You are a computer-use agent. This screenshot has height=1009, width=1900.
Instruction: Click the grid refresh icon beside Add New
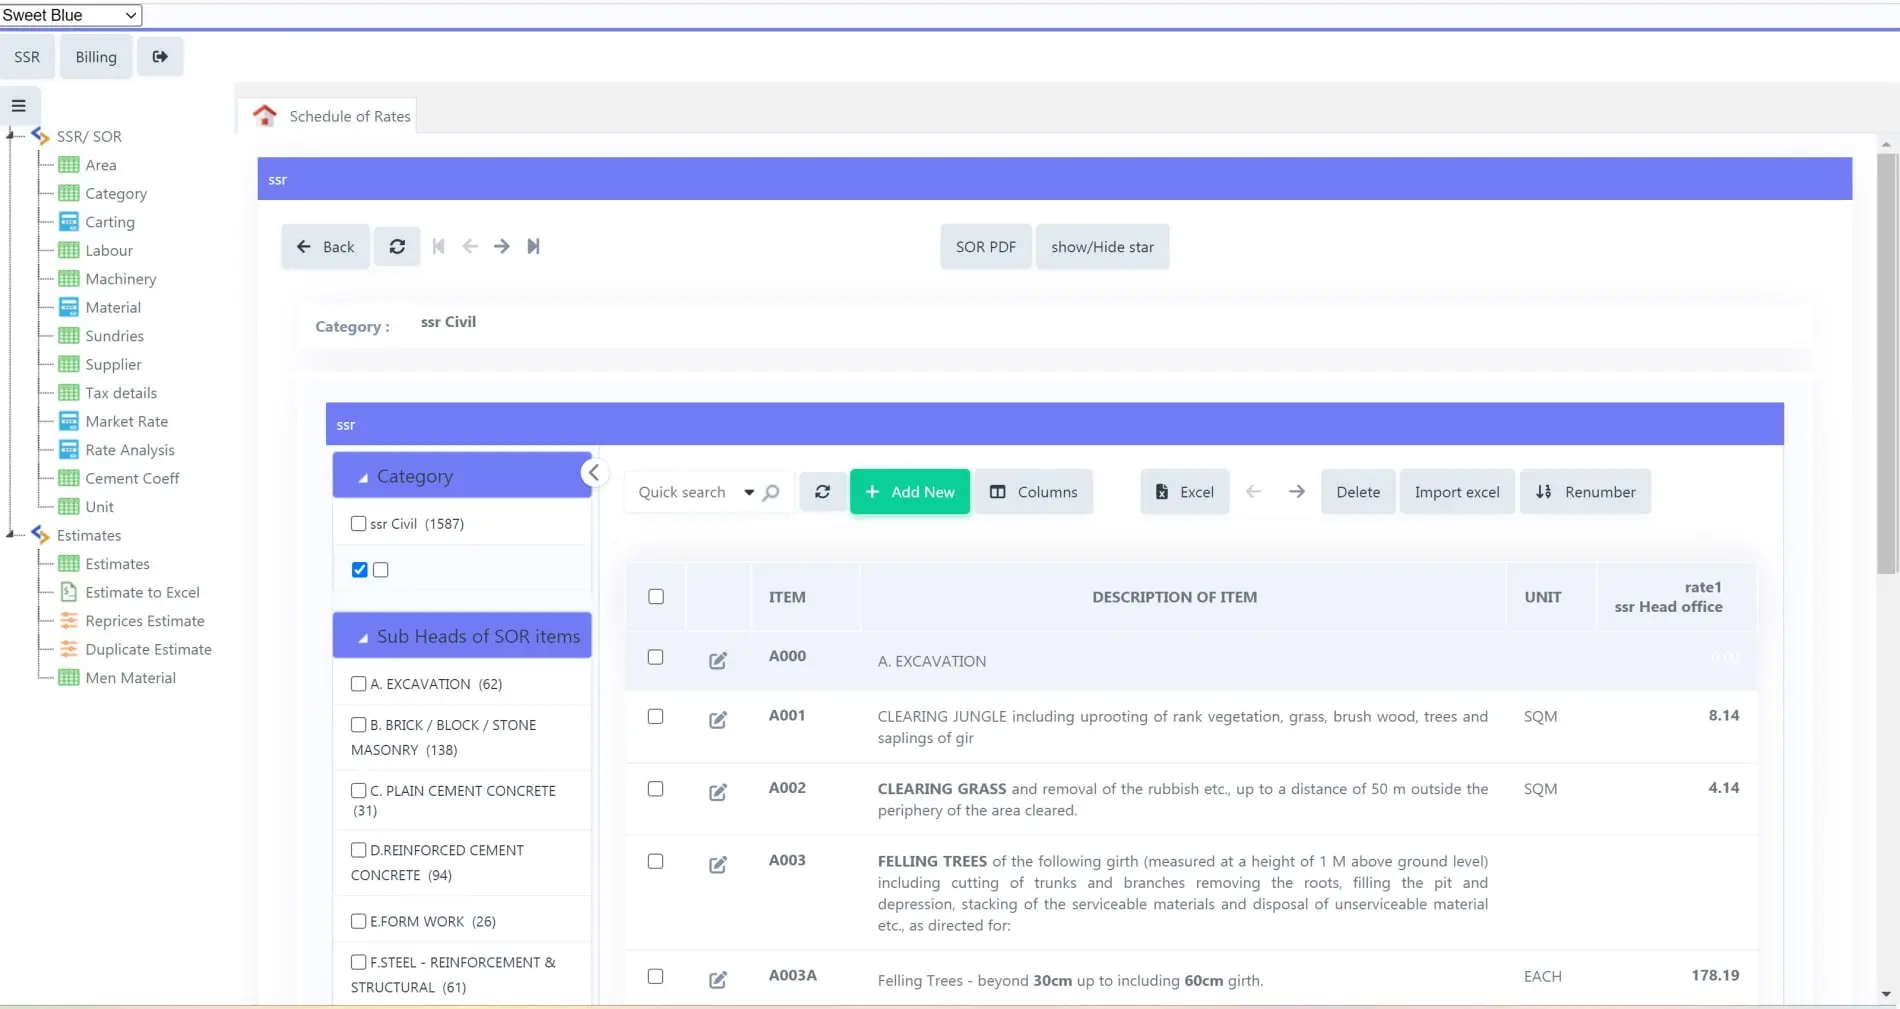pyautogui.click(x=822, y=492)
